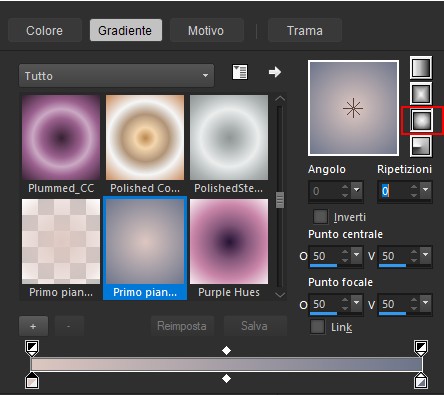Select the Polished Co... gradient thumbnail
Viewport: 444px width, 395px height.
[145, 137]
